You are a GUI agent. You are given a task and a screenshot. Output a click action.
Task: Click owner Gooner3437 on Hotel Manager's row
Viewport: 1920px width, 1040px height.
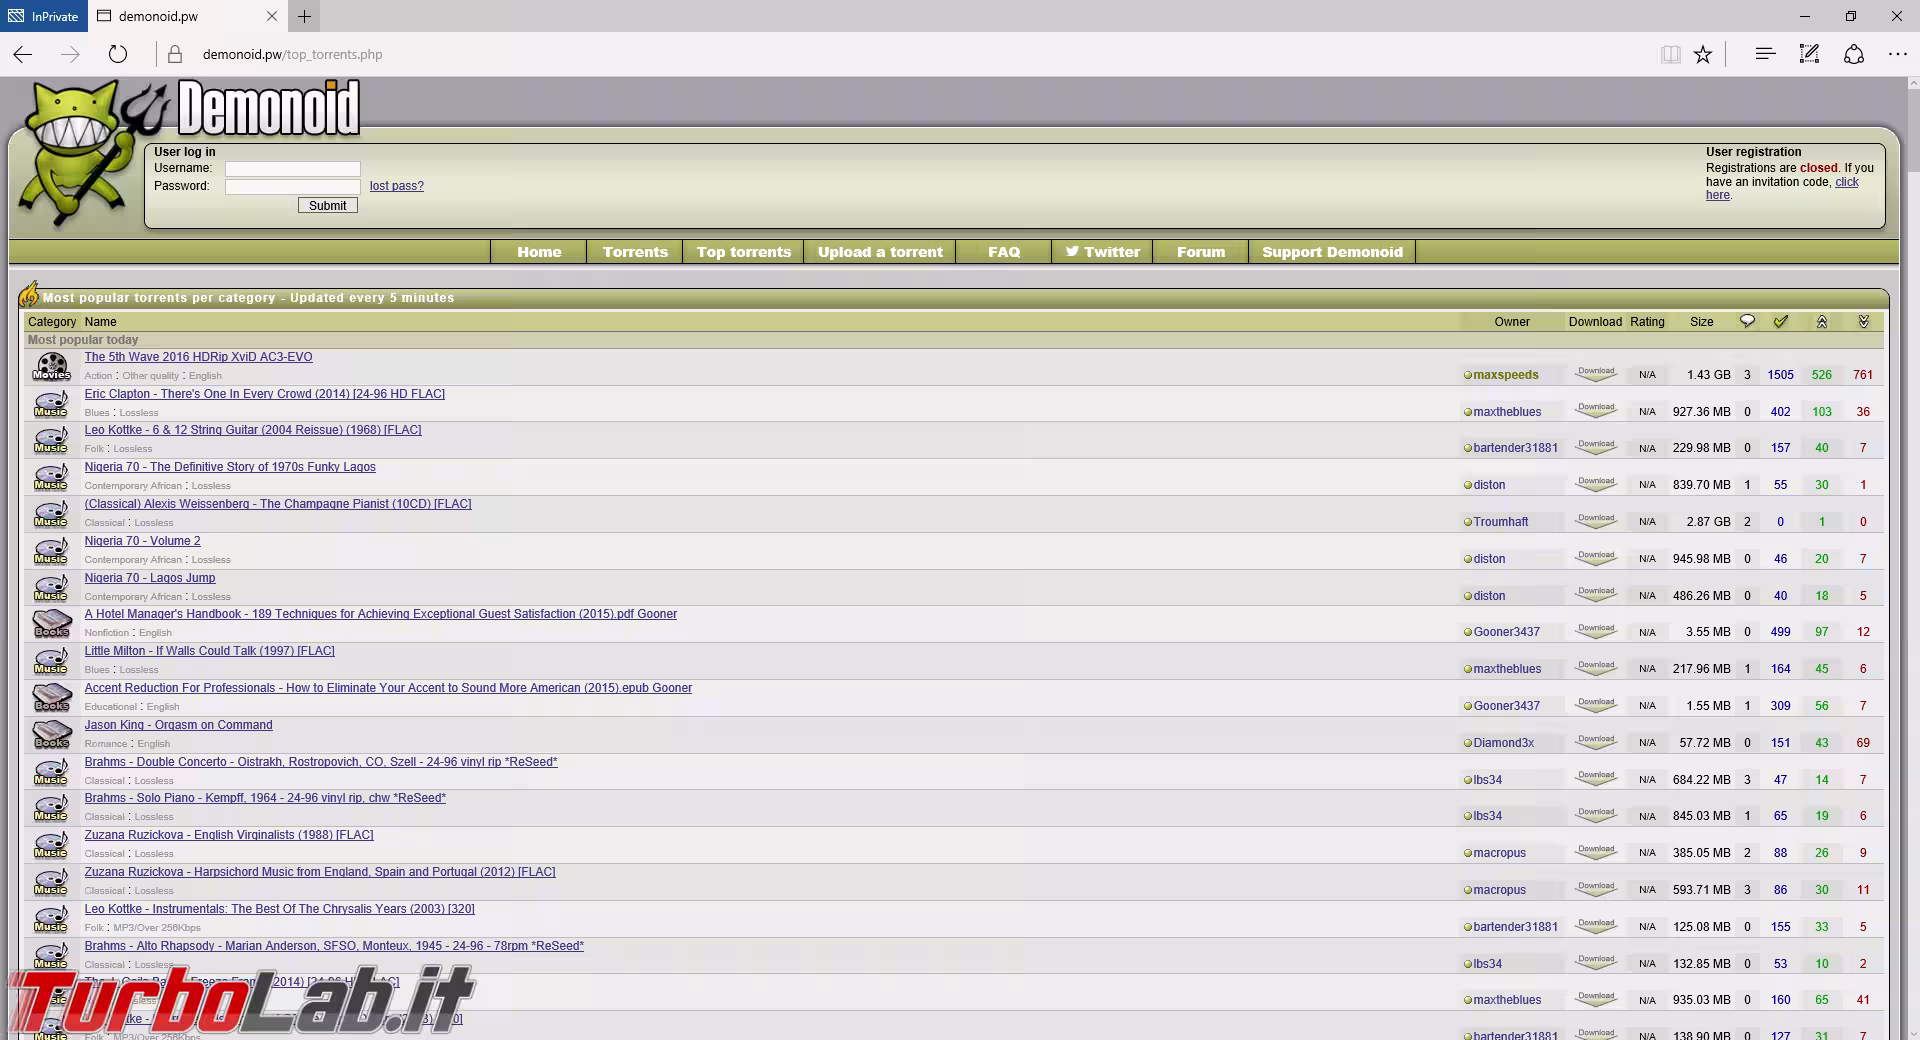(x=1506, y=632)
